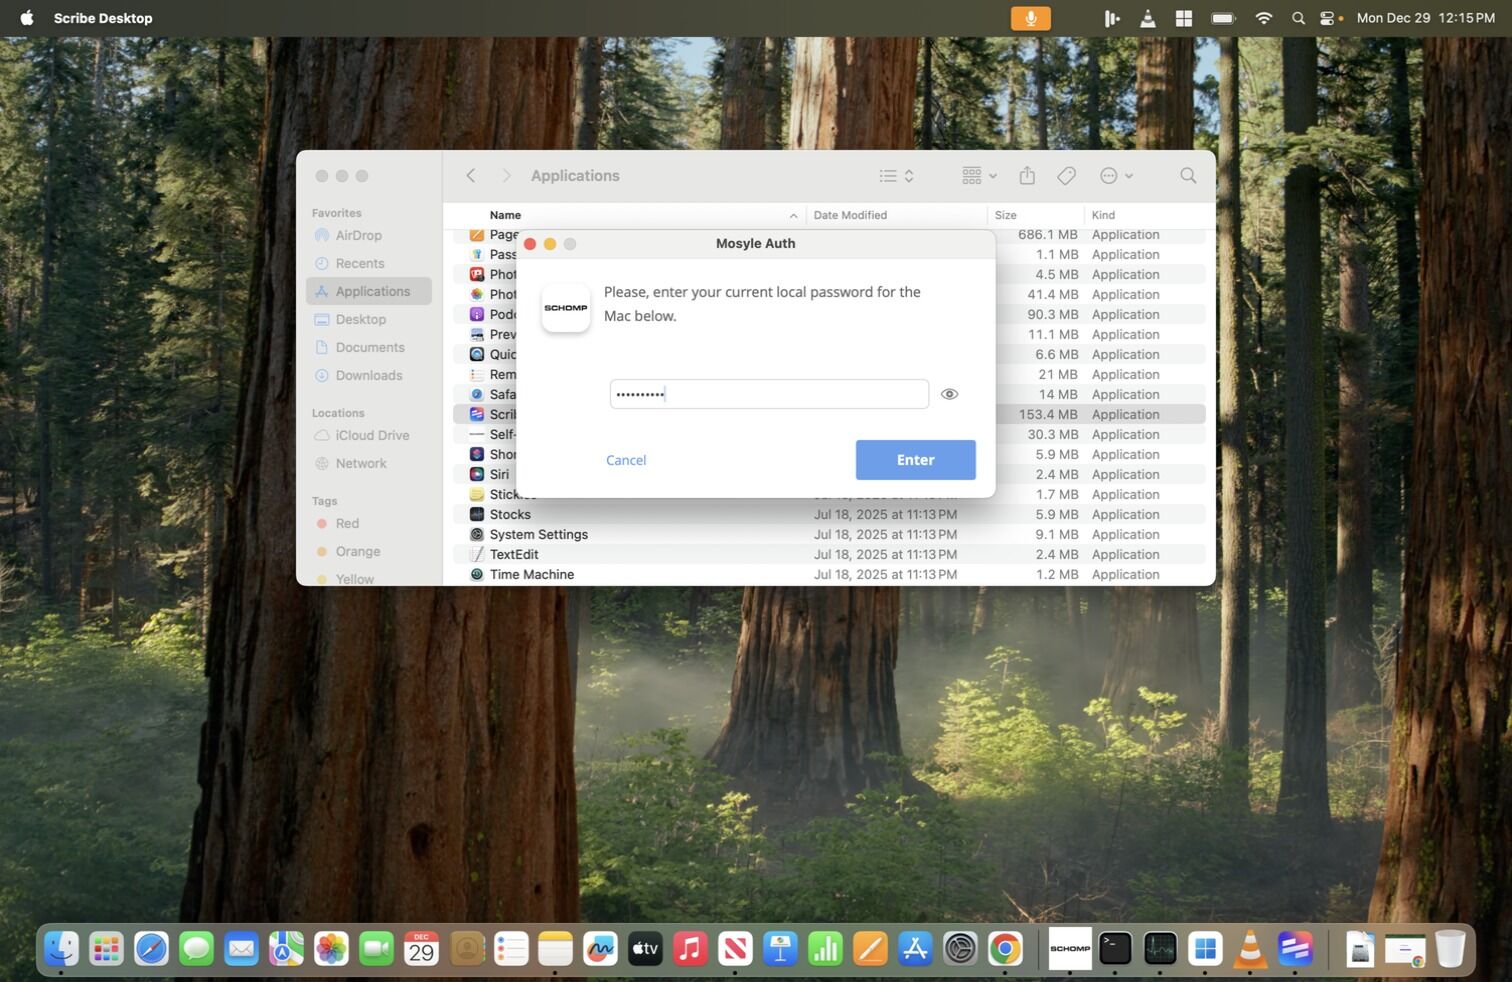
Task: Click the Enter button in Mosyle Auth
Action: tap(915, 460)
